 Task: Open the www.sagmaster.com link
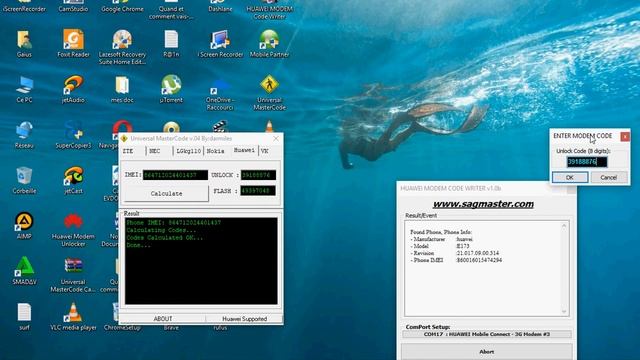483,204
